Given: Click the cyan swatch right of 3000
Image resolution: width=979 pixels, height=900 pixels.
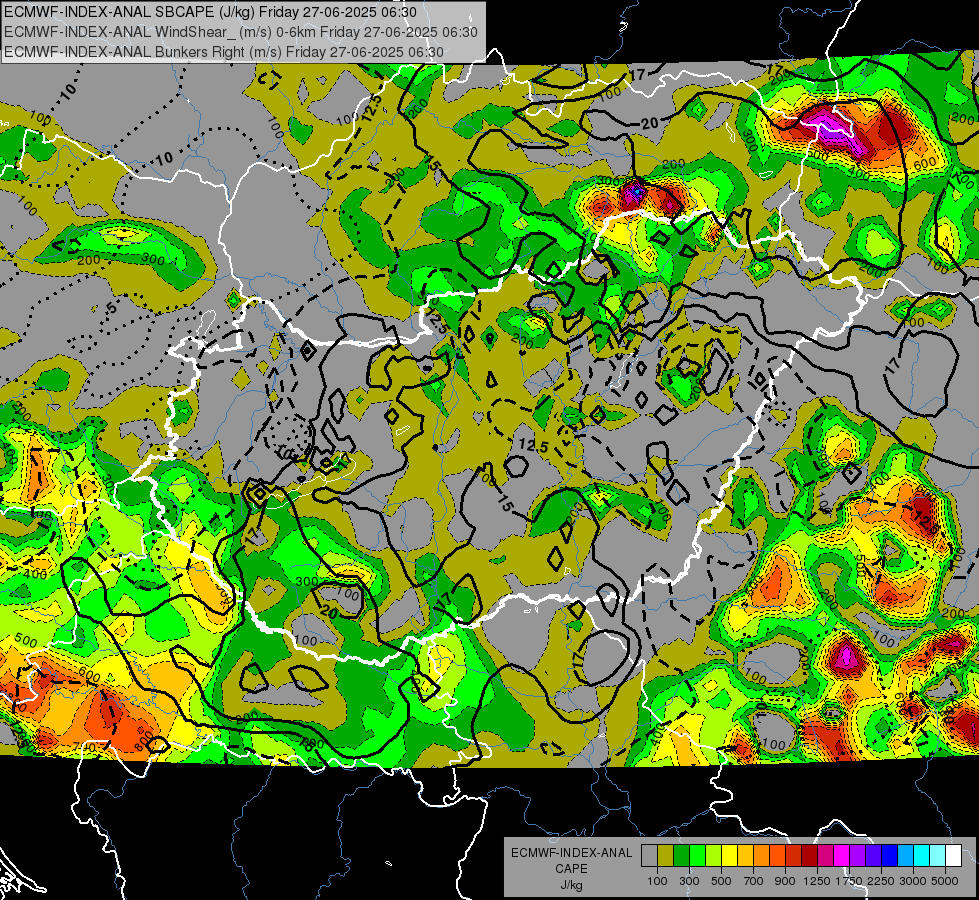Looking at the screenshot, I should (922, 856).
